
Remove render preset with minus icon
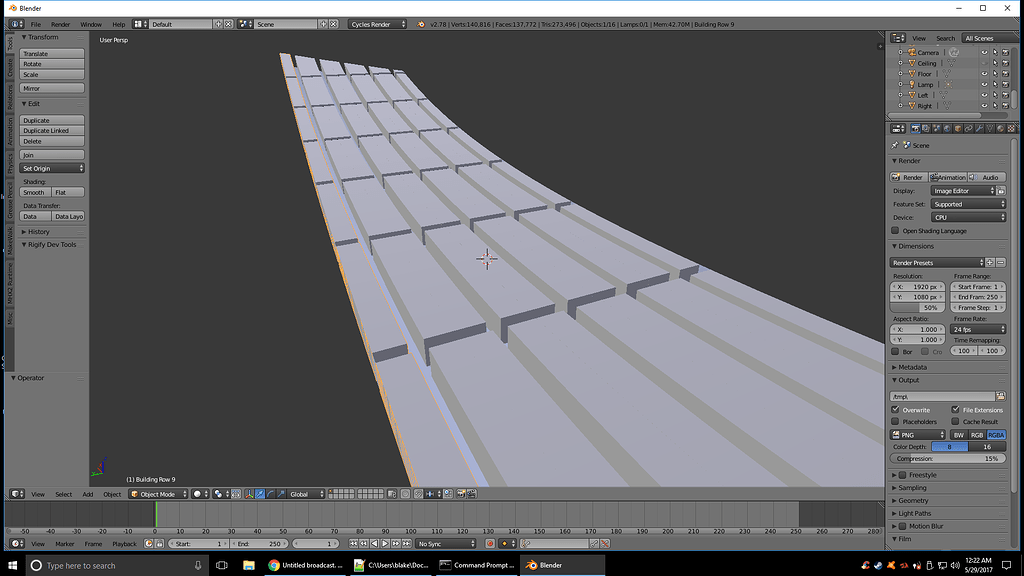tap(1000, 263)
